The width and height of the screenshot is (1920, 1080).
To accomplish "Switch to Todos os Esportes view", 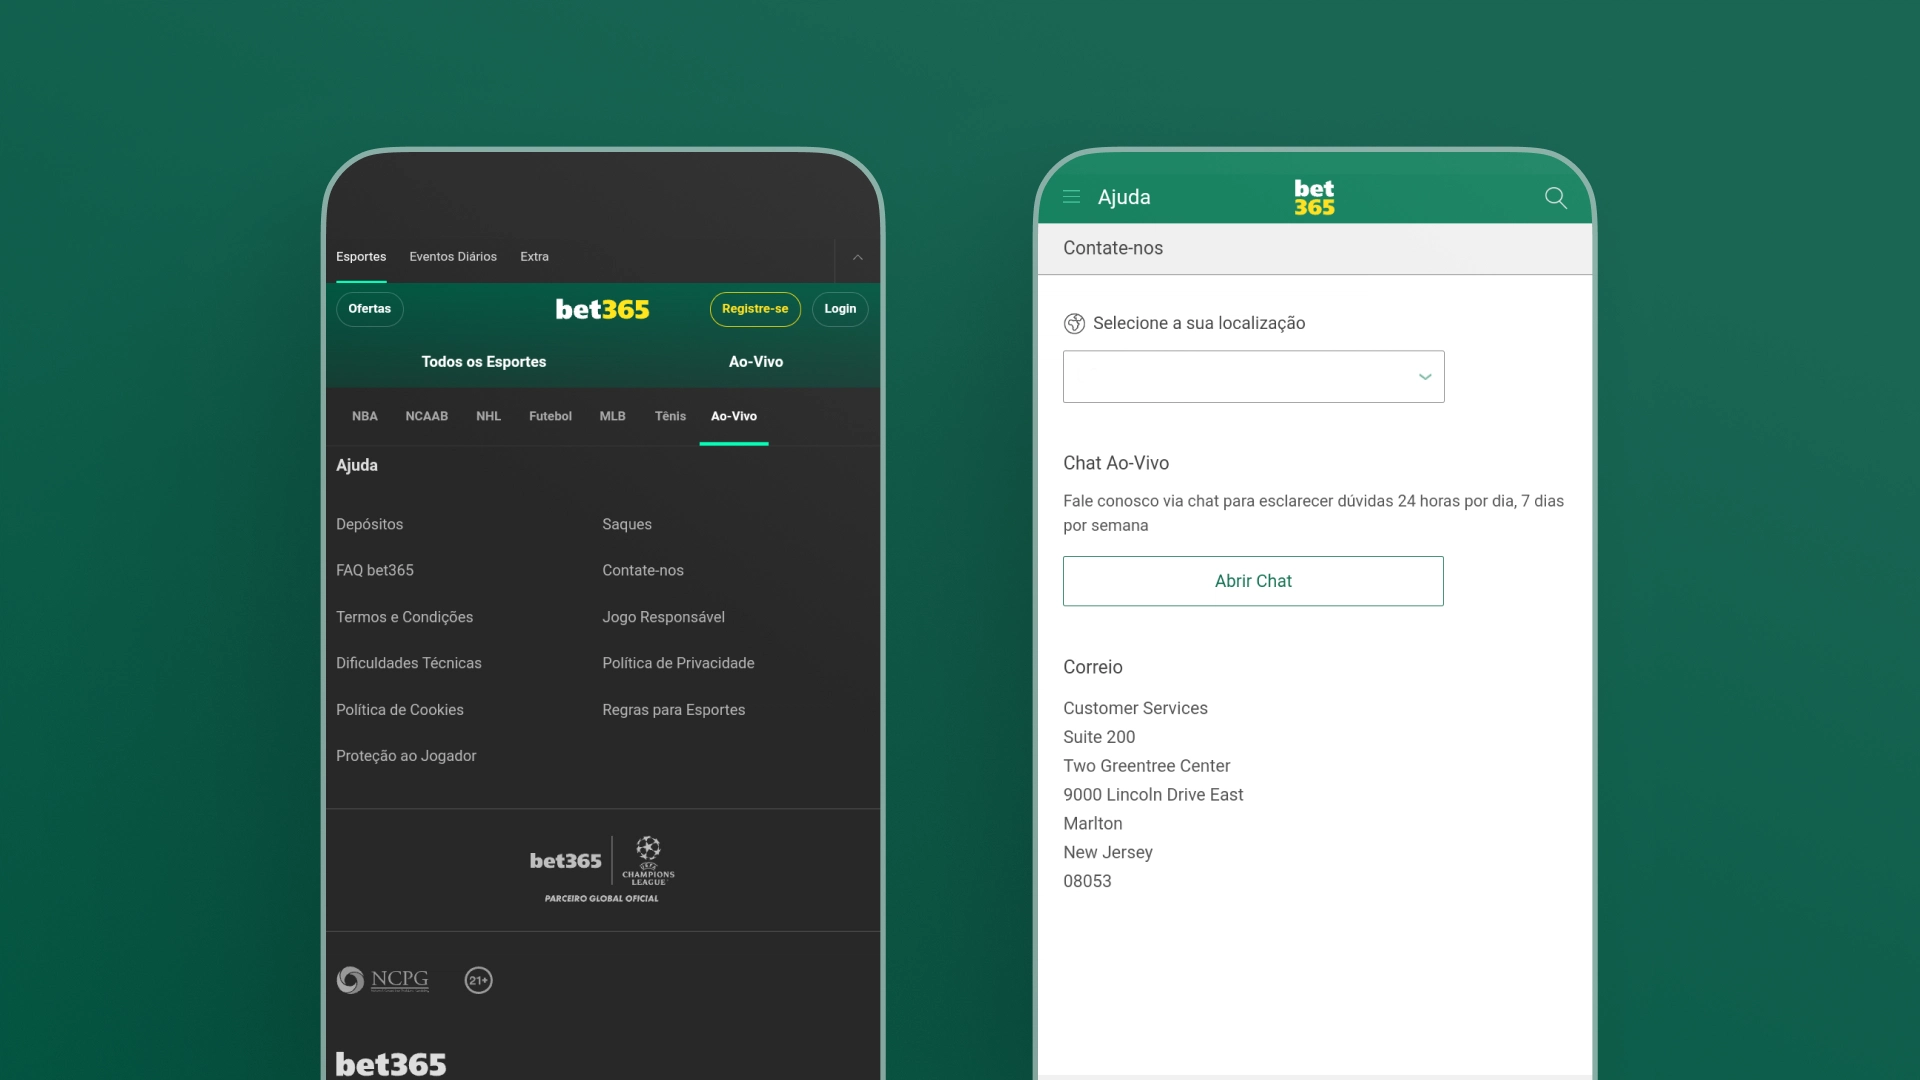I will (484, 361).
